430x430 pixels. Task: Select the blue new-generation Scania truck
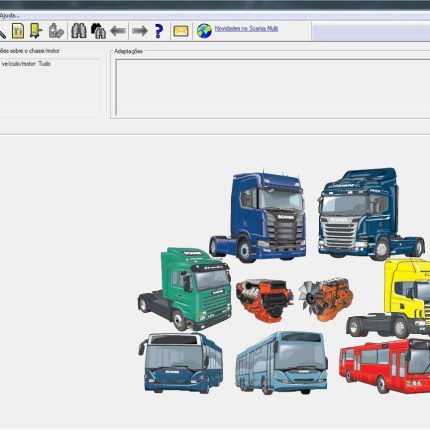[258, 216]
